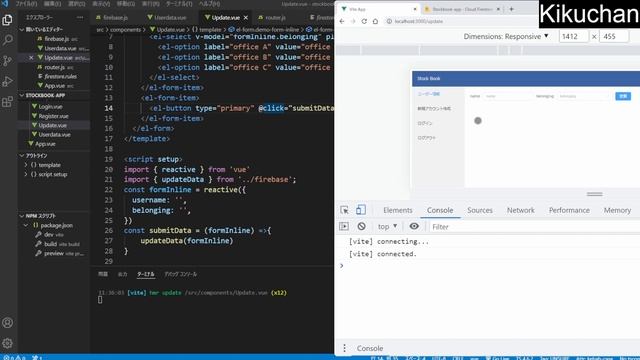640x360 pixels.
Task: Close the Vite App browser tab
Action: [x=415, y=9]
